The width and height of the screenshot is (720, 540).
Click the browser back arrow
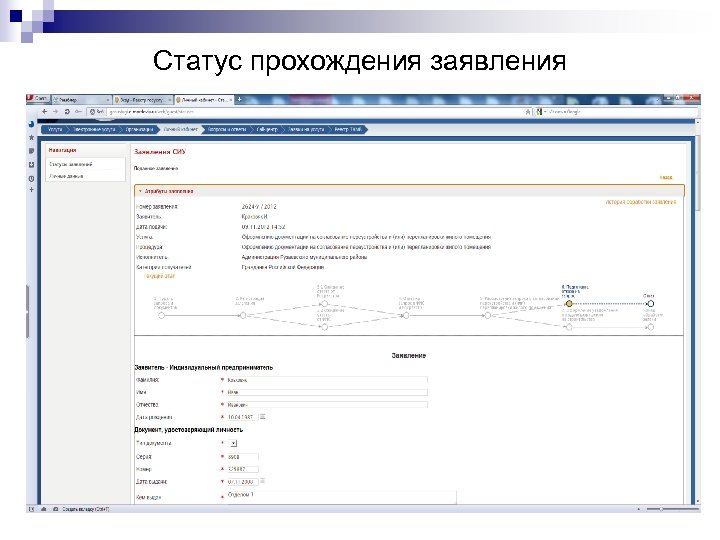tap(45, 112)
